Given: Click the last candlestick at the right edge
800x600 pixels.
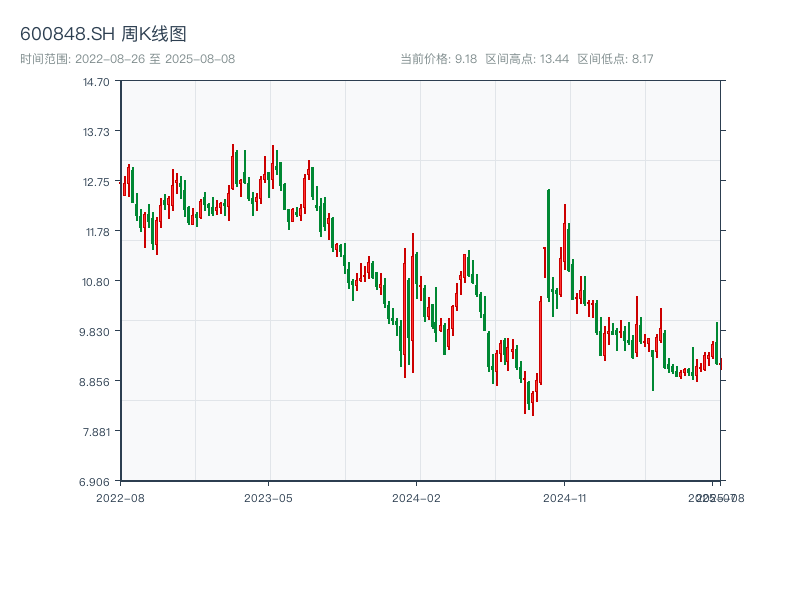Looking at the screenshot, I should (x=721, y=364).
